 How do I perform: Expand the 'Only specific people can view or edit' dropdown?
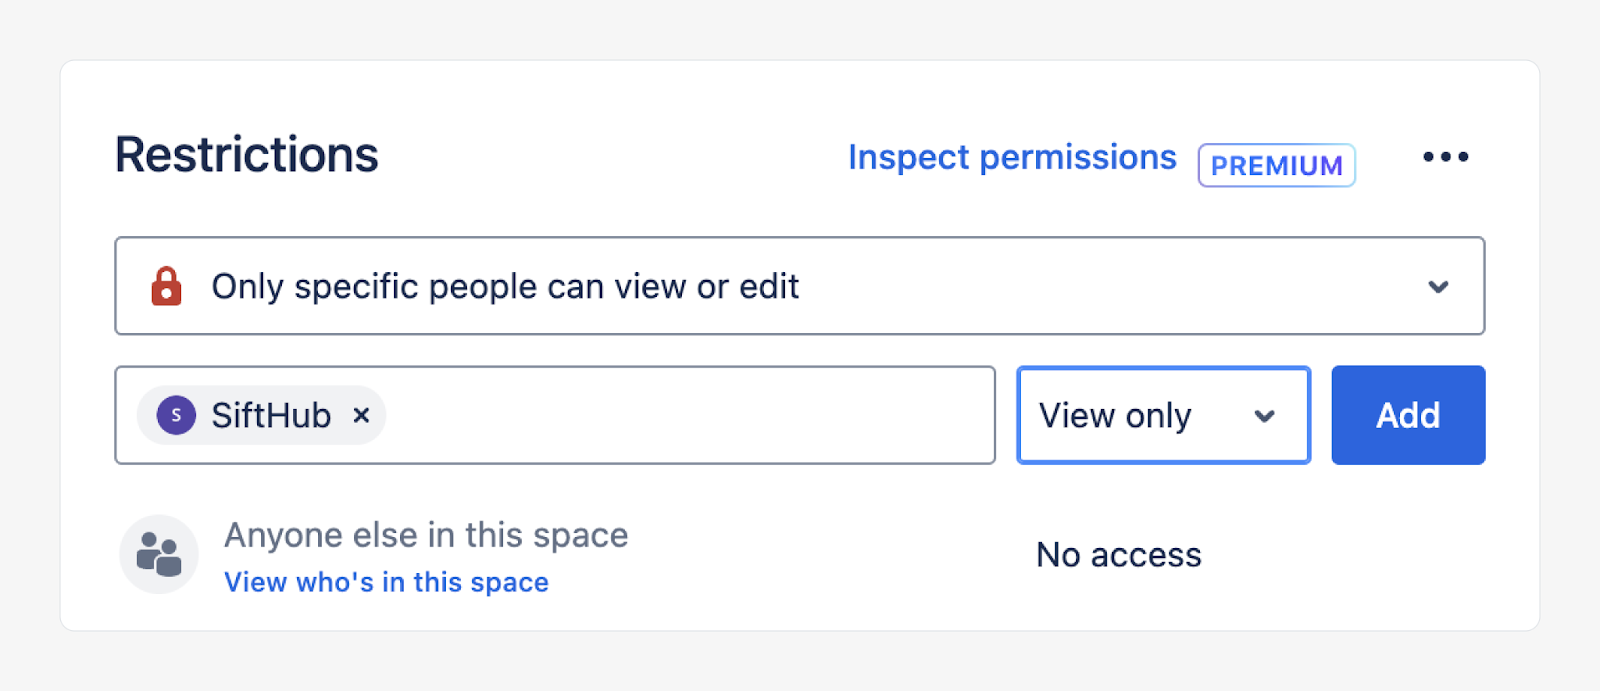[800, 286]
